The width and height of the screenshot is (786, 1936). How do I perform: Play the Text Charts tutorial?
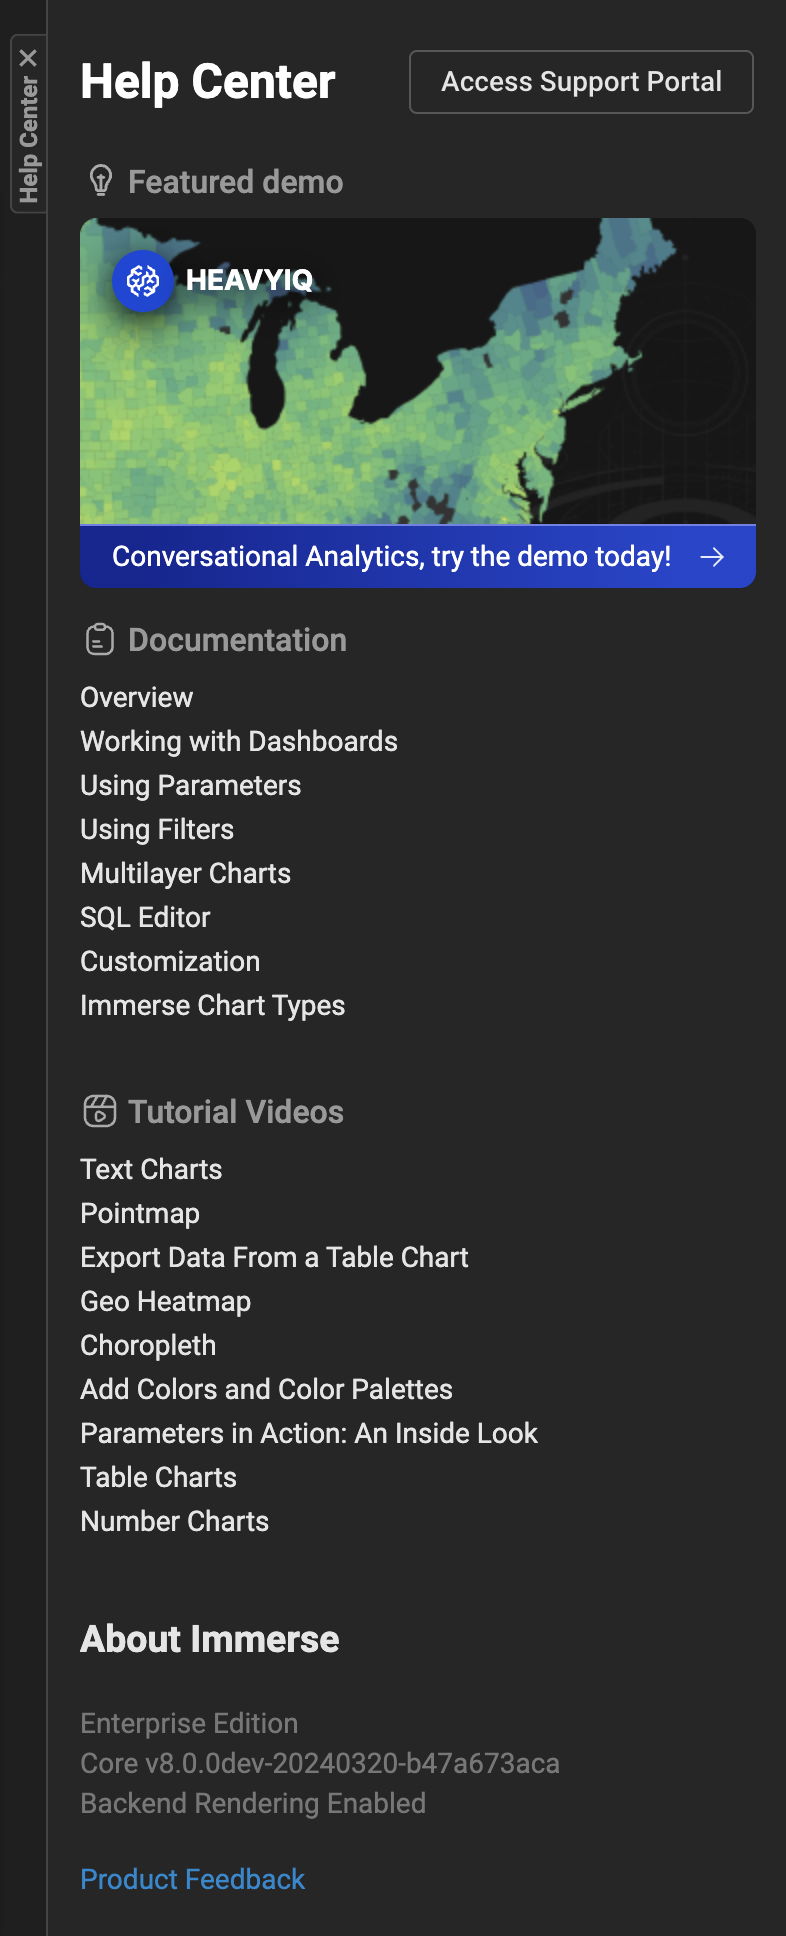coord(152,1169)
